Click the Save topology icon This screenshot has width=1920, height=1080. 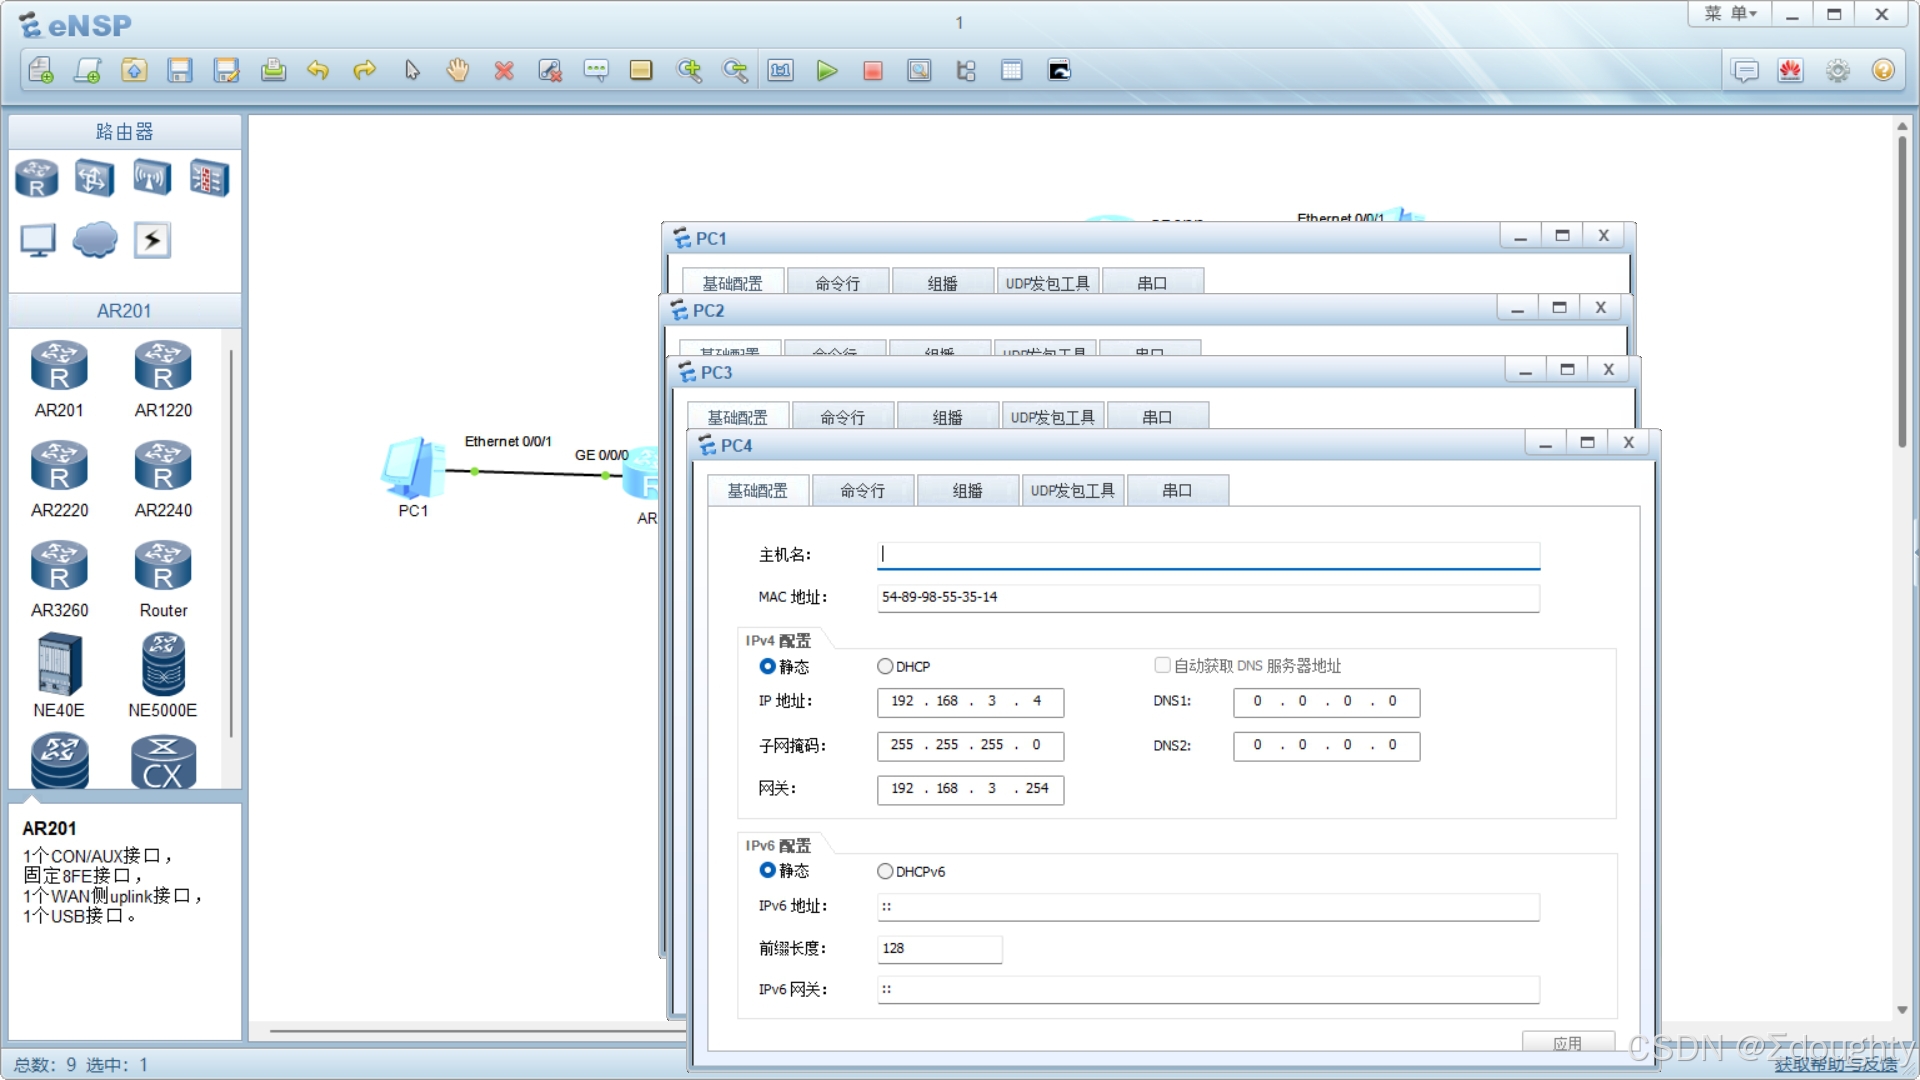coord(180,70)
